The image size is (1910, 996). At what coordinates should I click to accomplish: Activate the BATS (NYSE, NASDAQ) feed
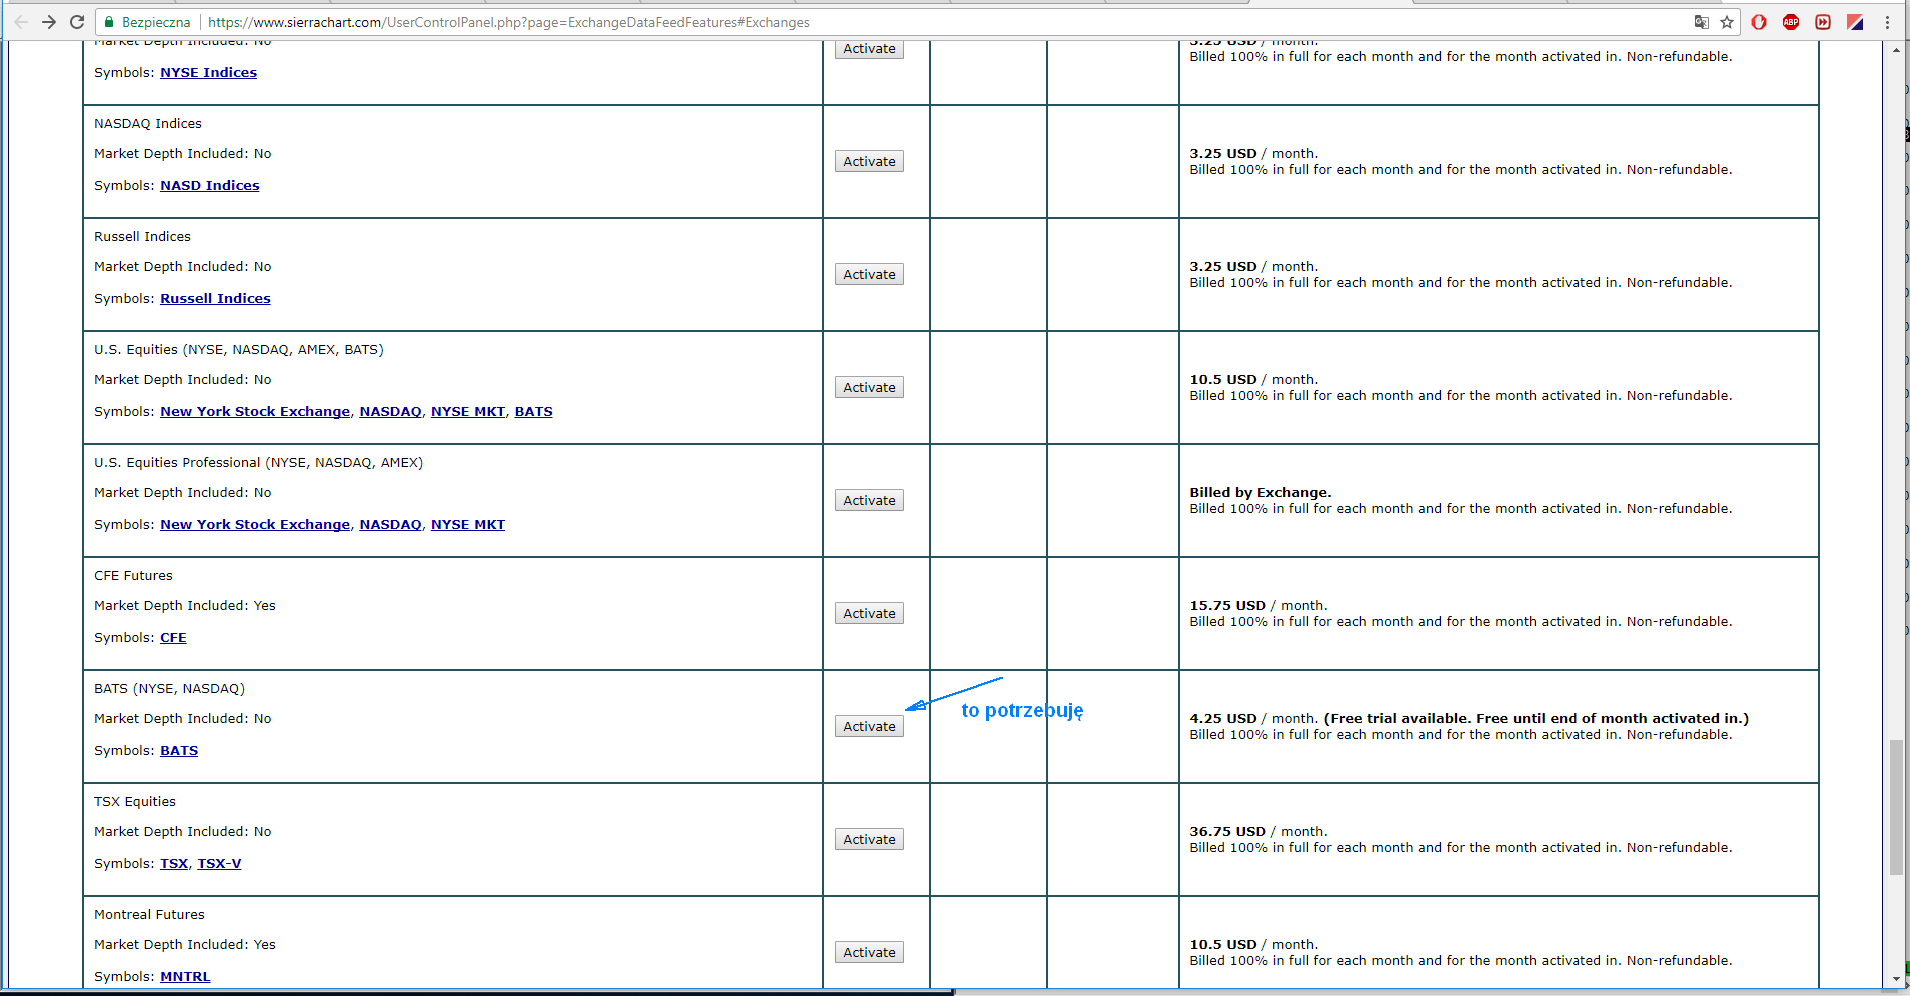click(869, 726)
